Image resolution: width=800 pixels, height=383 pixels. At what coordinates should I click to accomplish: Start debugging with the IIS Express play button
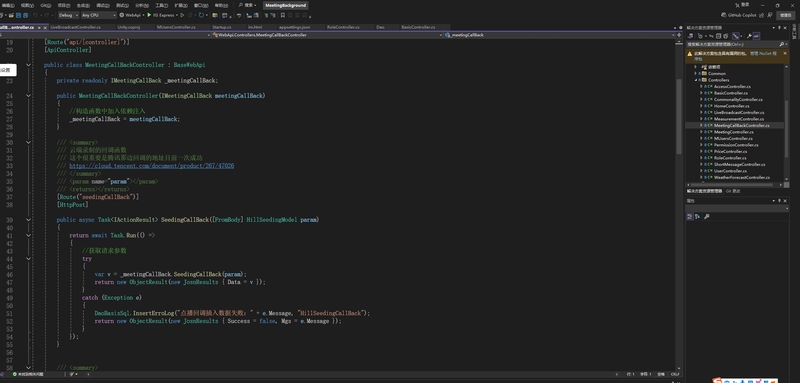click(x=149, y=15)
